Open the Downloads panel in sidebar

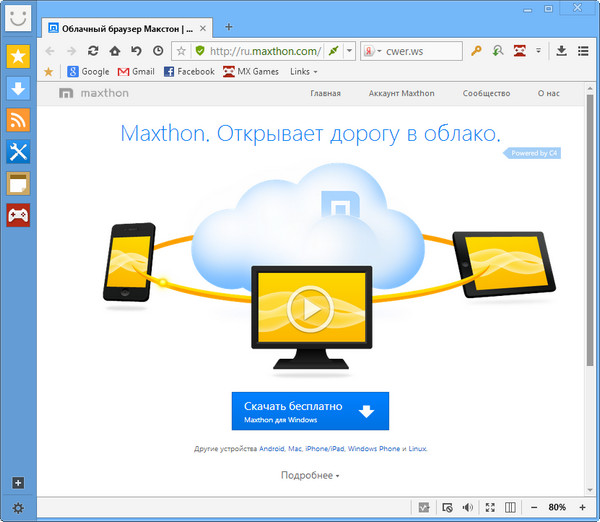pyautogui.click(x=18, y=88)
